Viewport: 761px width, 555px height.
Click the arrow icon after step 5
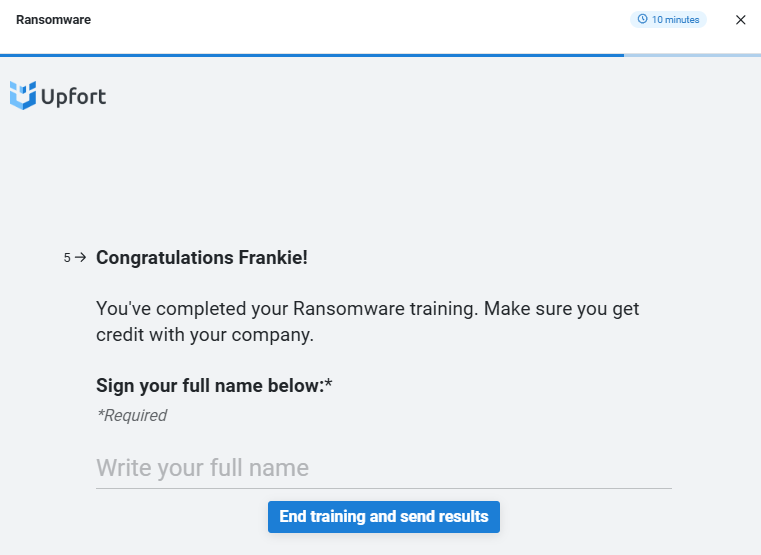tap(81, 257)
